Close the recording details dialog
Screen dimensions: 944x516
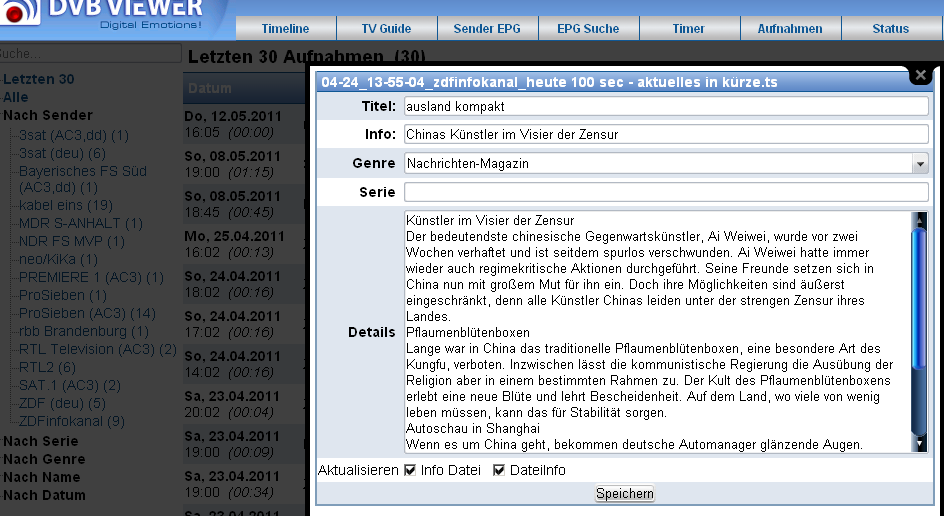click(x=920, y=75)
